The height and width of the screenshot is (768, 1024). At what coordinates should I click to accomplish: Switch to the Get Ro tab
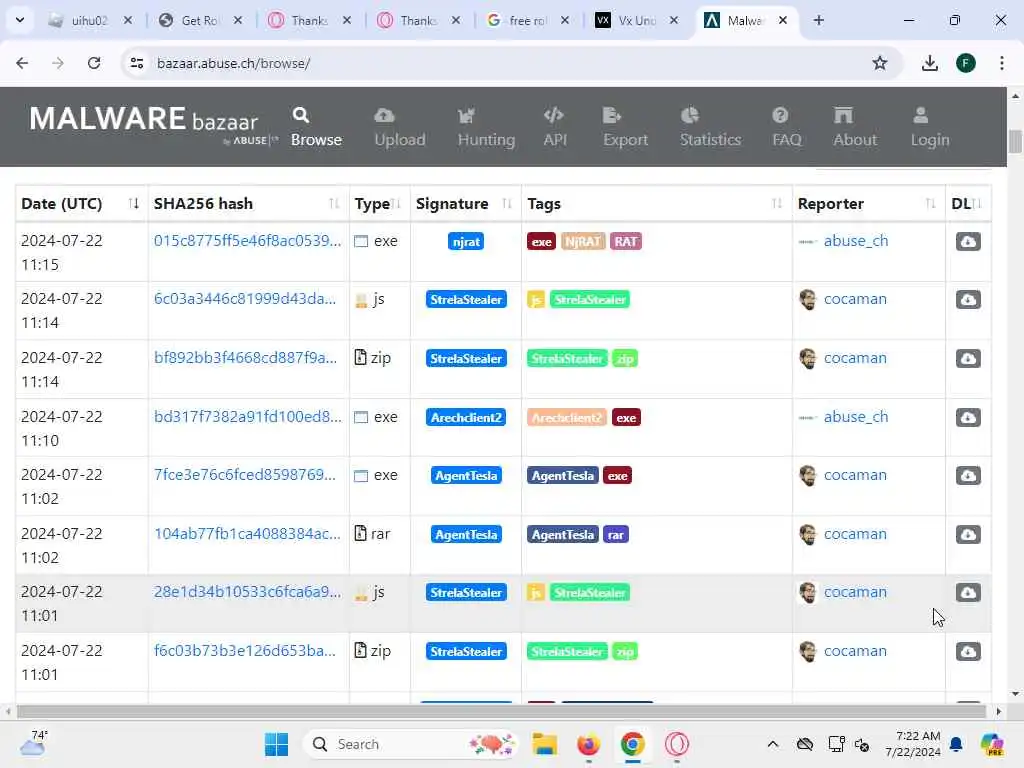[199, 20]
